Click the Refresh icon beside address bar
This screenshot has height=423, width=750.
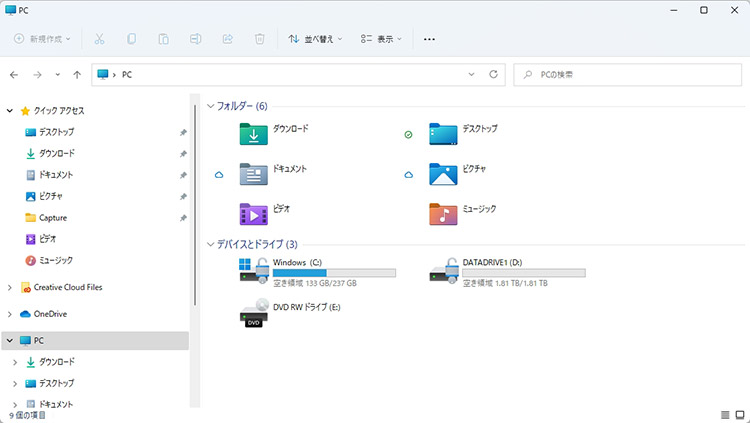(493, 74)
